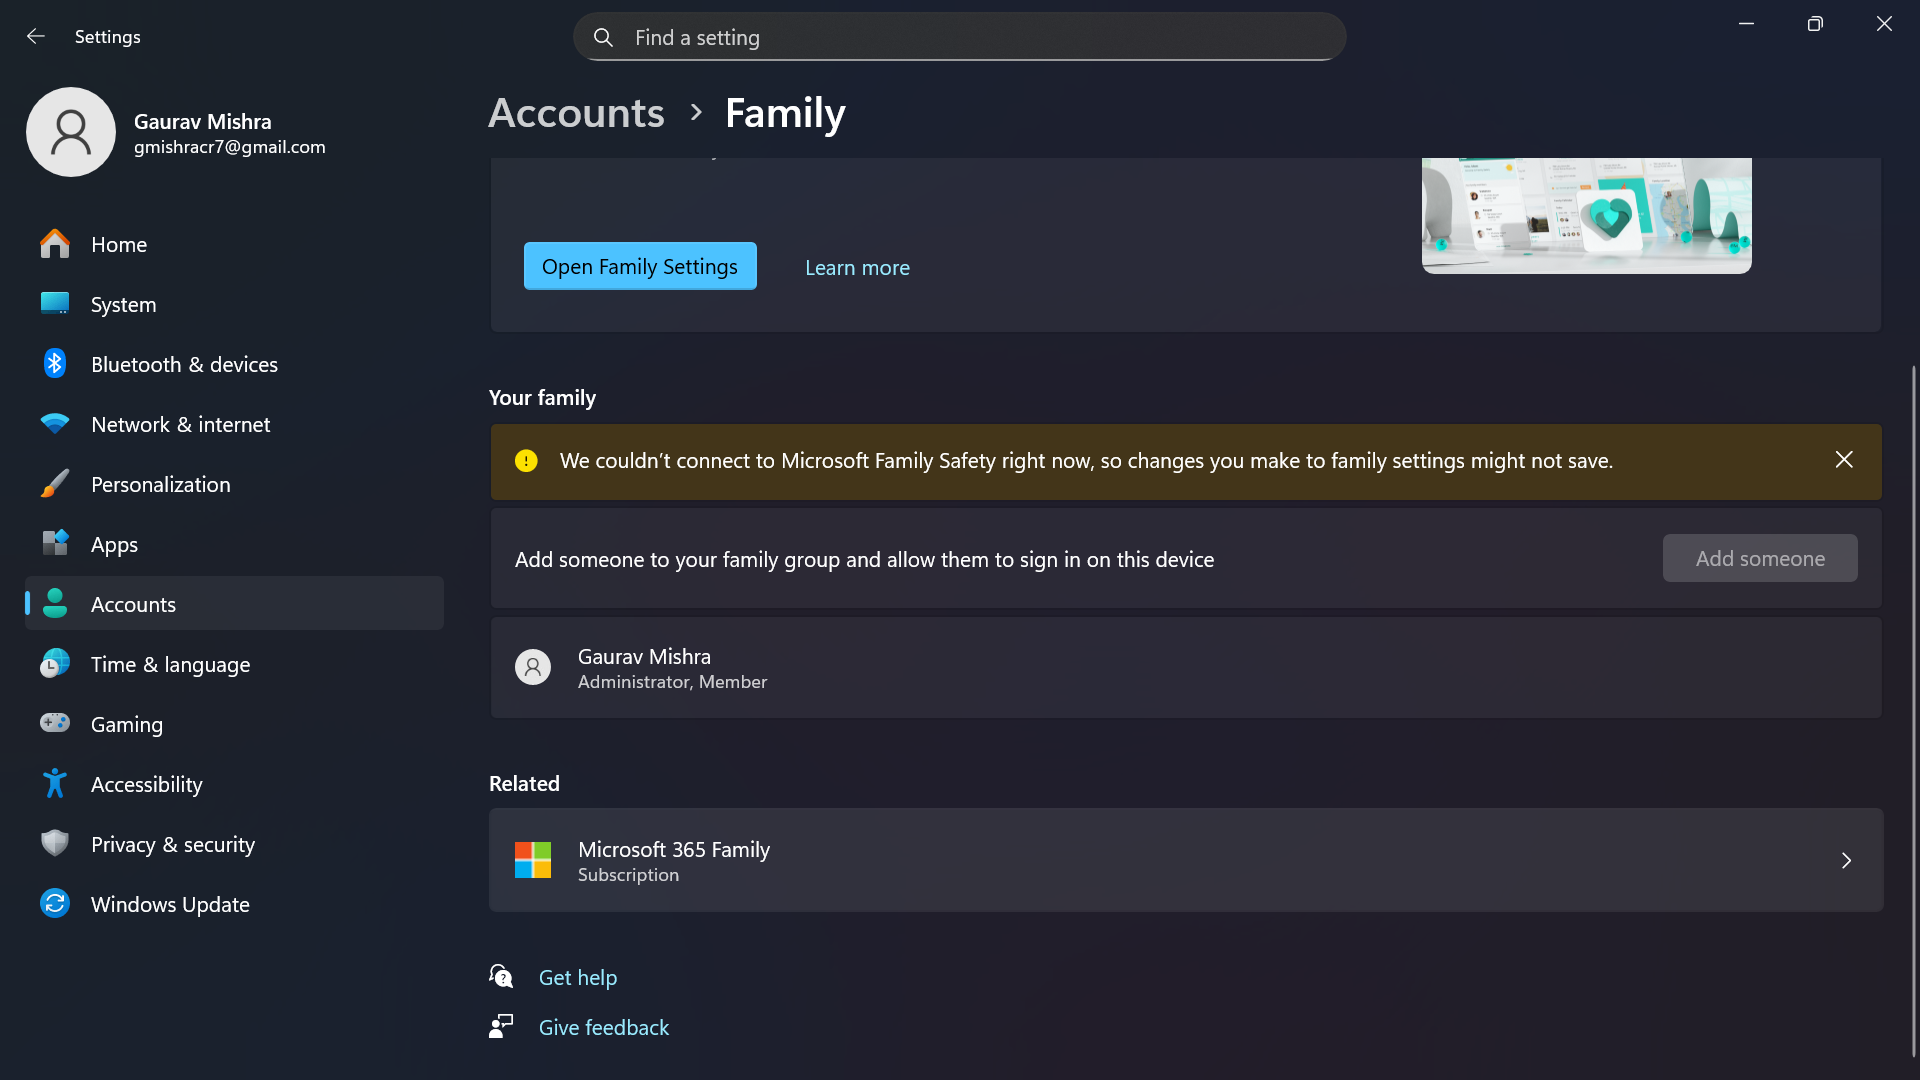Click the Bluetooth icon in sidebar

[x=55, y=364]
